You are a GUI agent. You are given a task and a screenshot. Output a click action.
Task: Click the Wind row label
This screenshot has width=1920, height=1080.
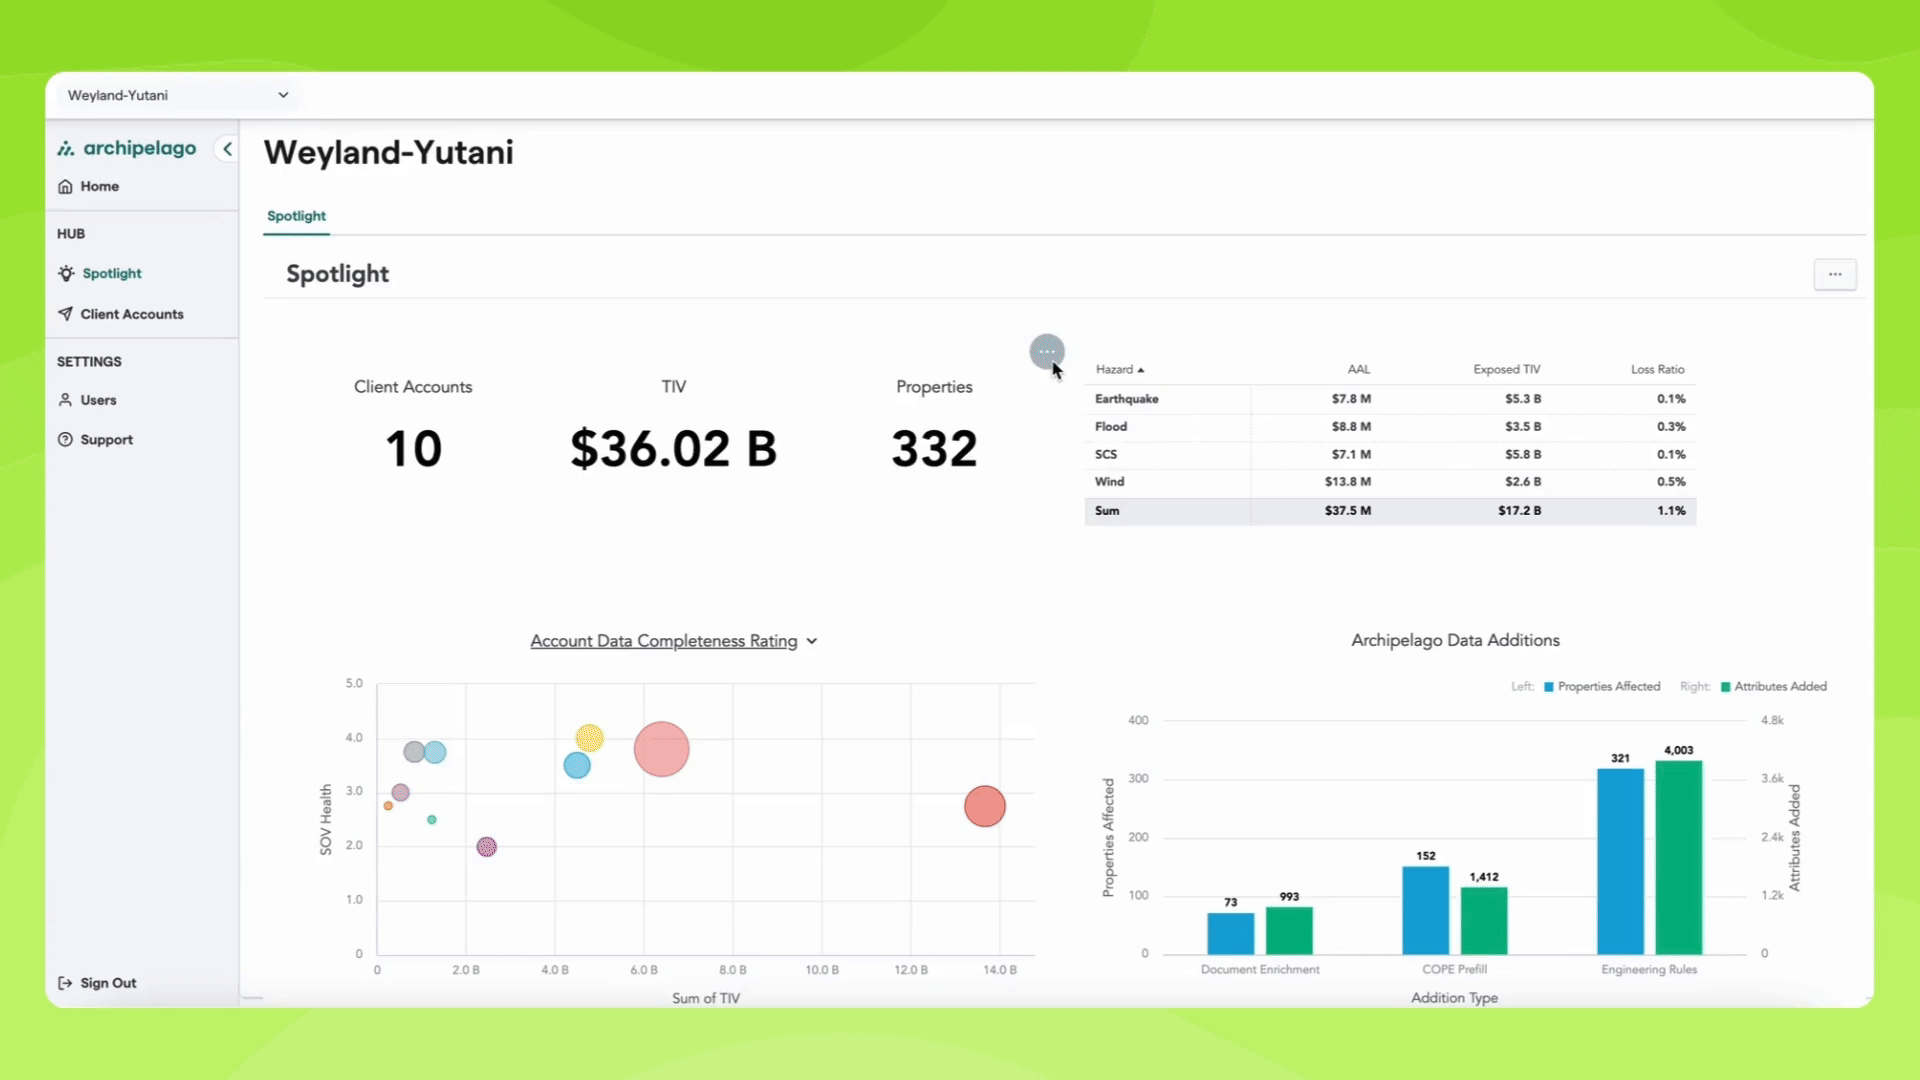point(1109,482)
